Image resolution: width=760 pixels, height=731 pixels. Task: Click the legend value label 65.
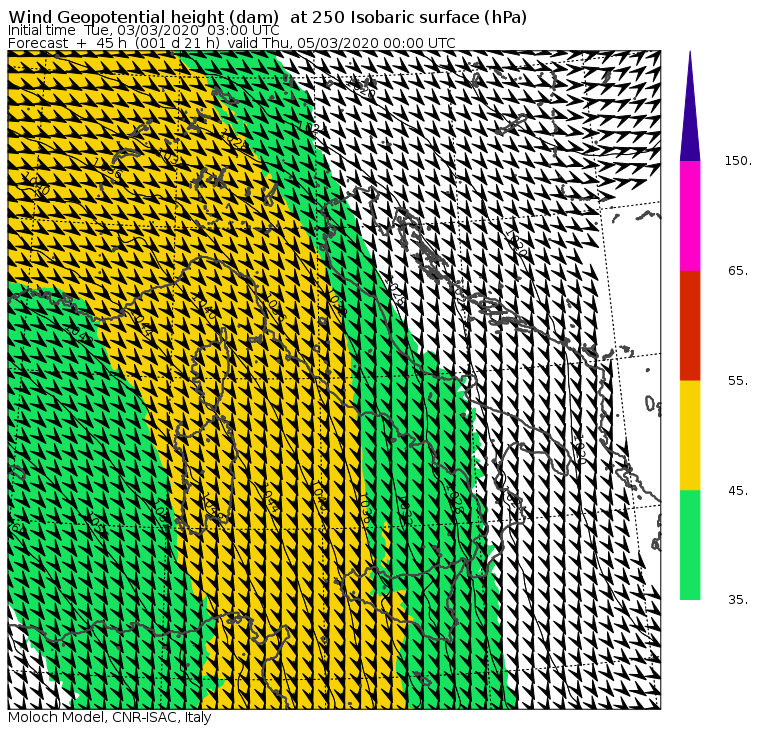point(739,270)
